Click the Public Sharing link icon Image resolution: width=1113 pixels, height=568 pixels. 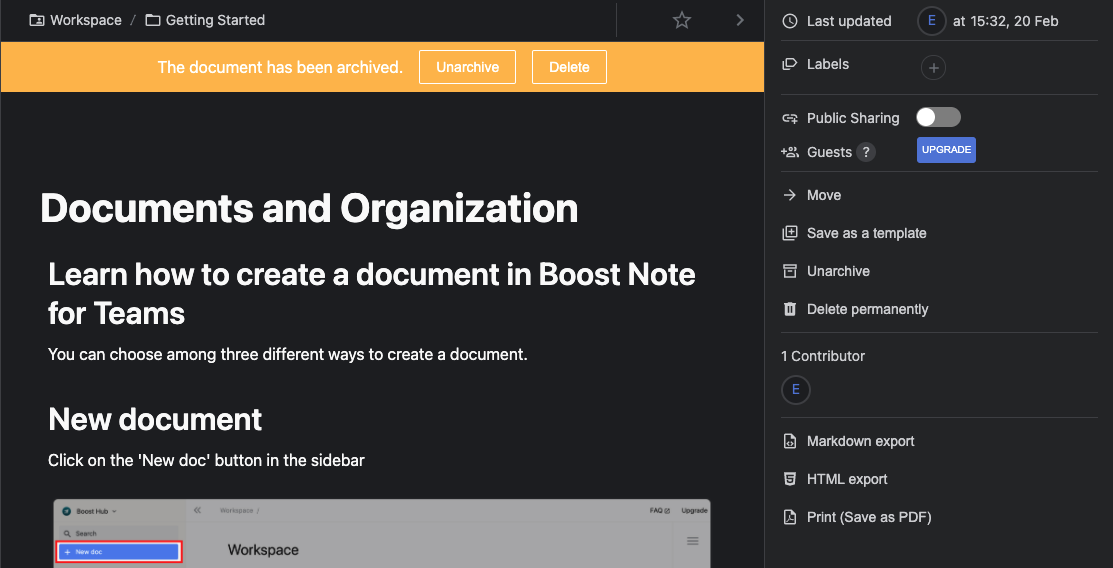click(x=789, y=118)
